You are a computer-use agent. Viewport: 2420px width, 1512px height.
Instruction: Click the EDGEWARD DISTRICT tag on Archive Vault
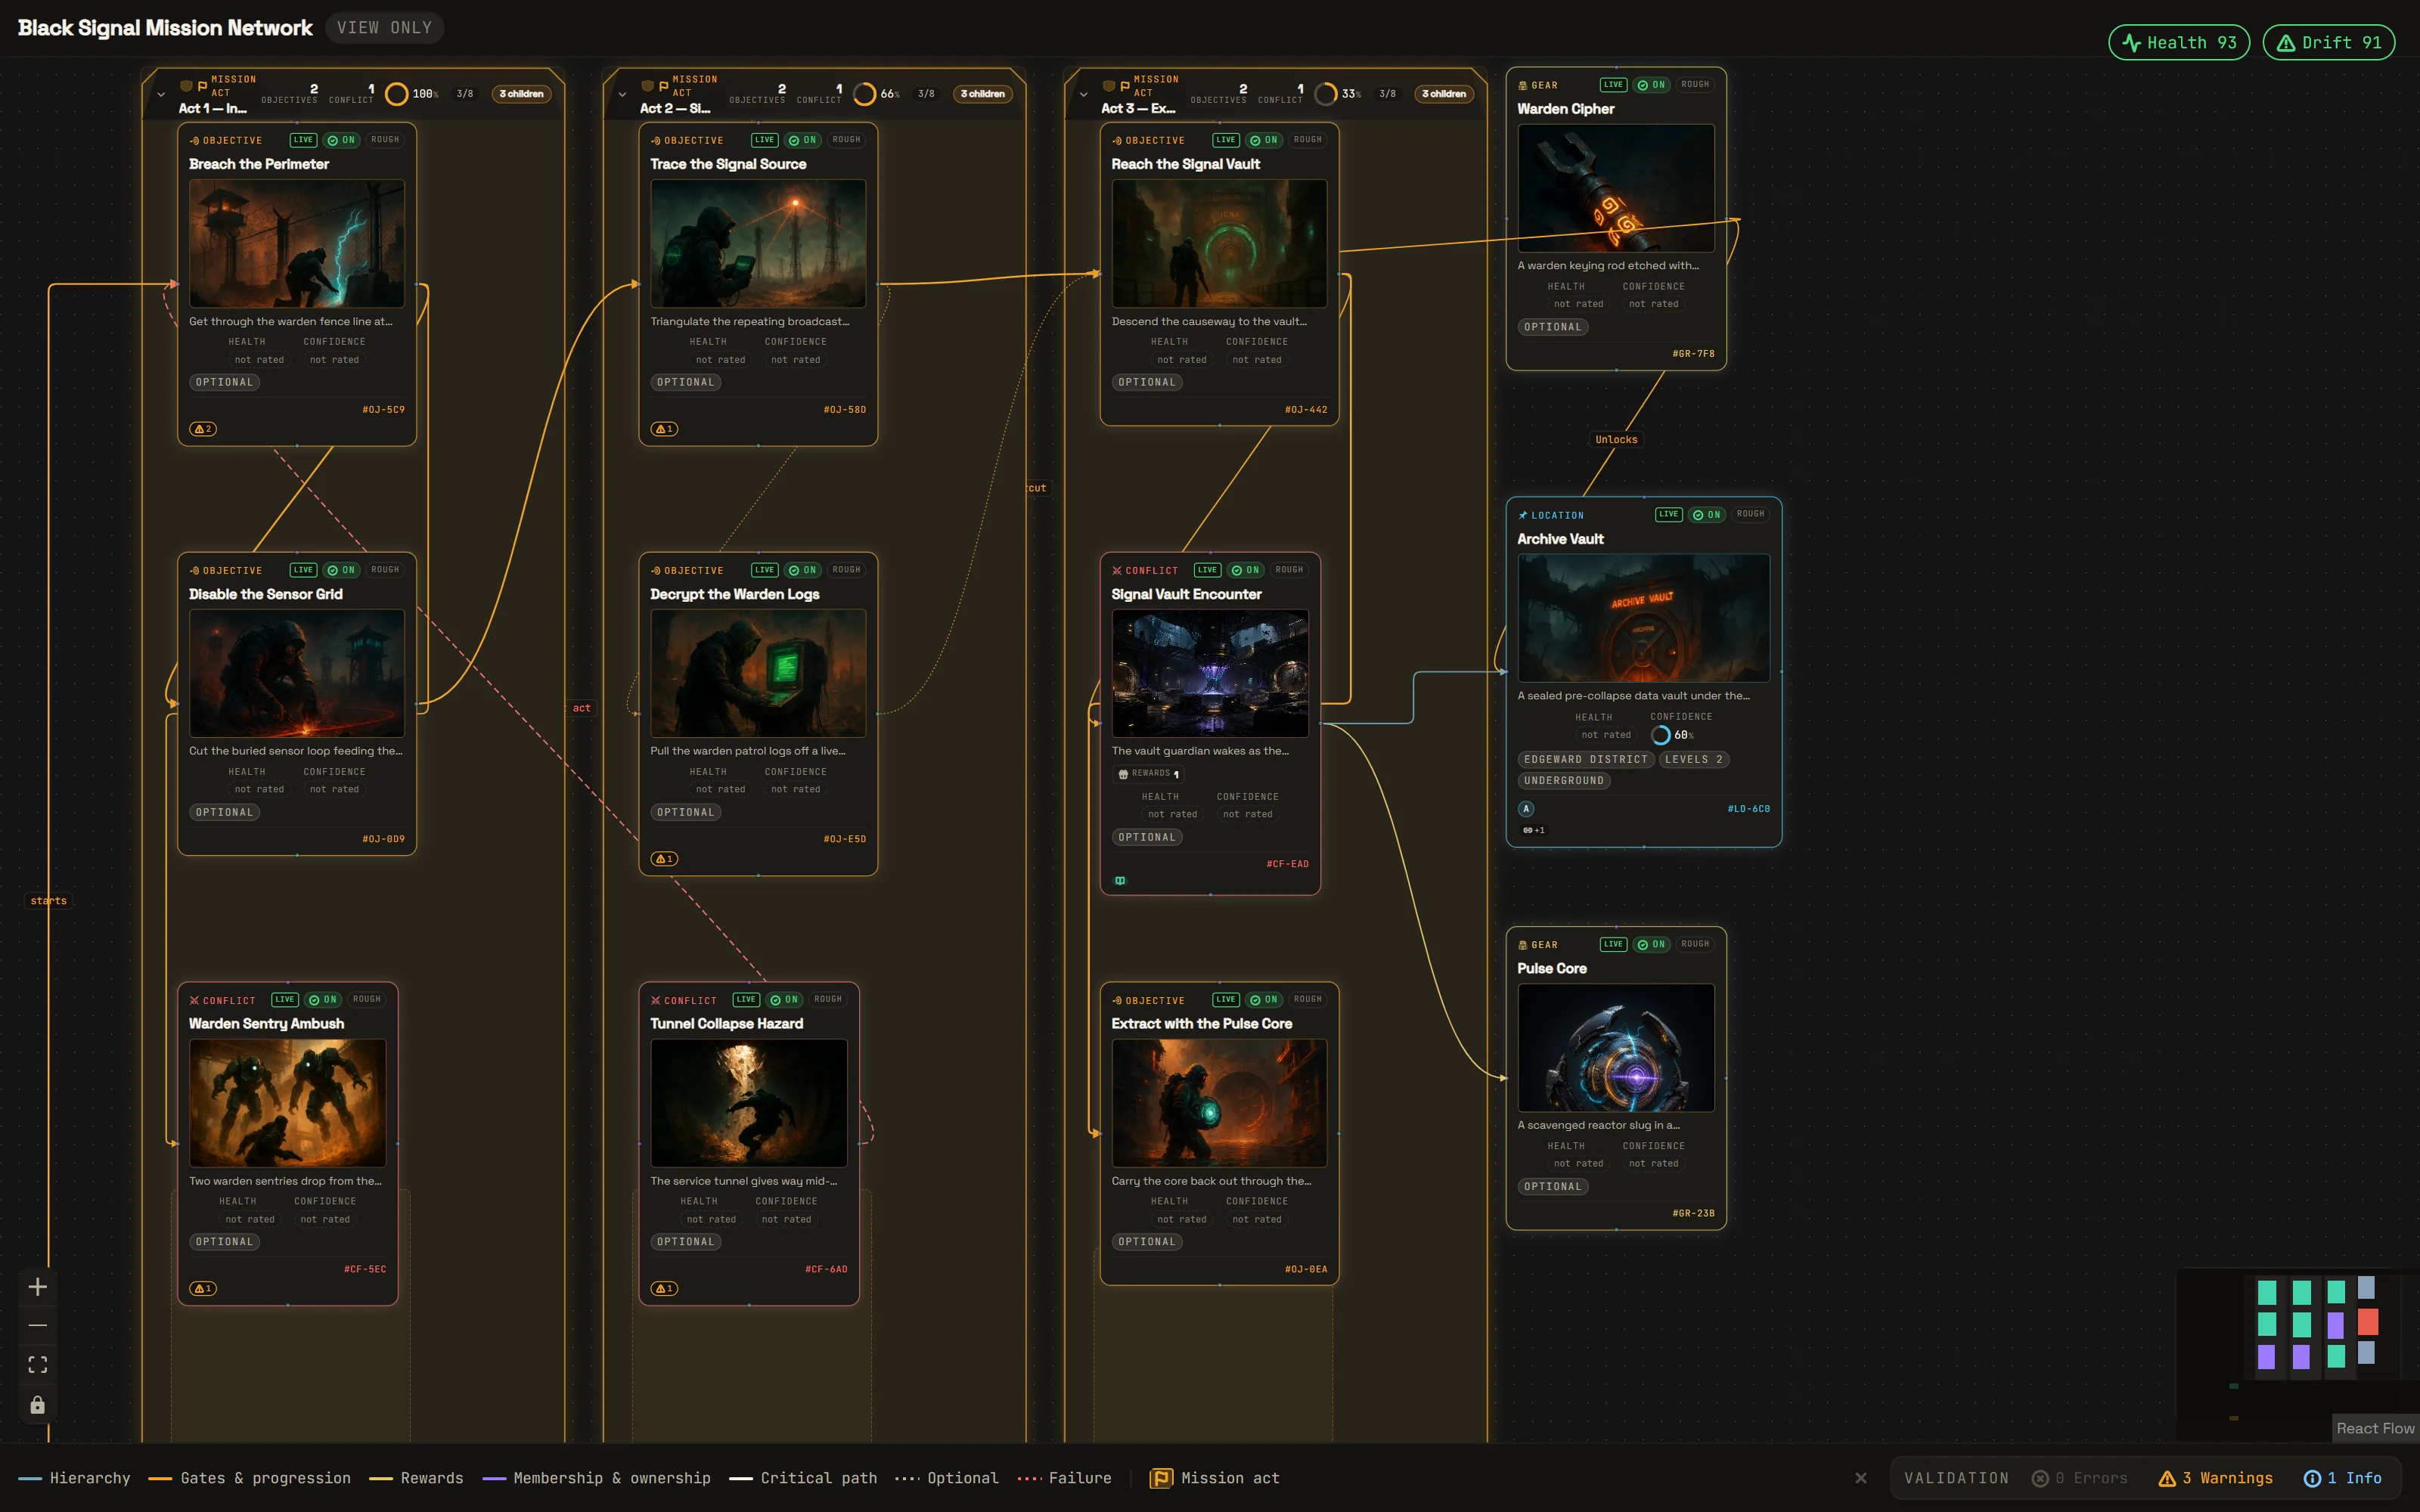1585,760
